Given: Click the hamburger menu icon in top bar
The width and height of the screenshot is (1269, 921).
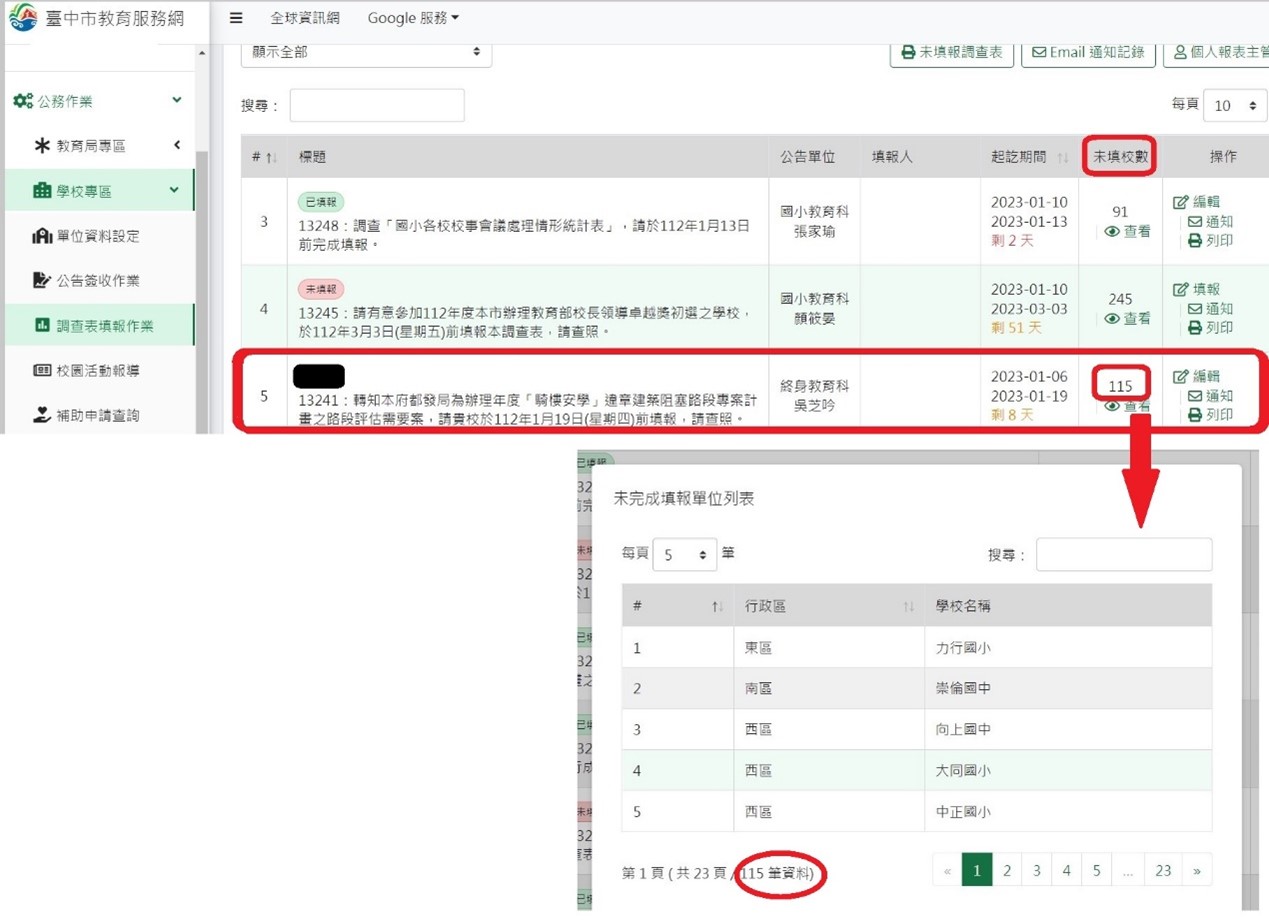Looking at the screenshot, I should (236, 18).
